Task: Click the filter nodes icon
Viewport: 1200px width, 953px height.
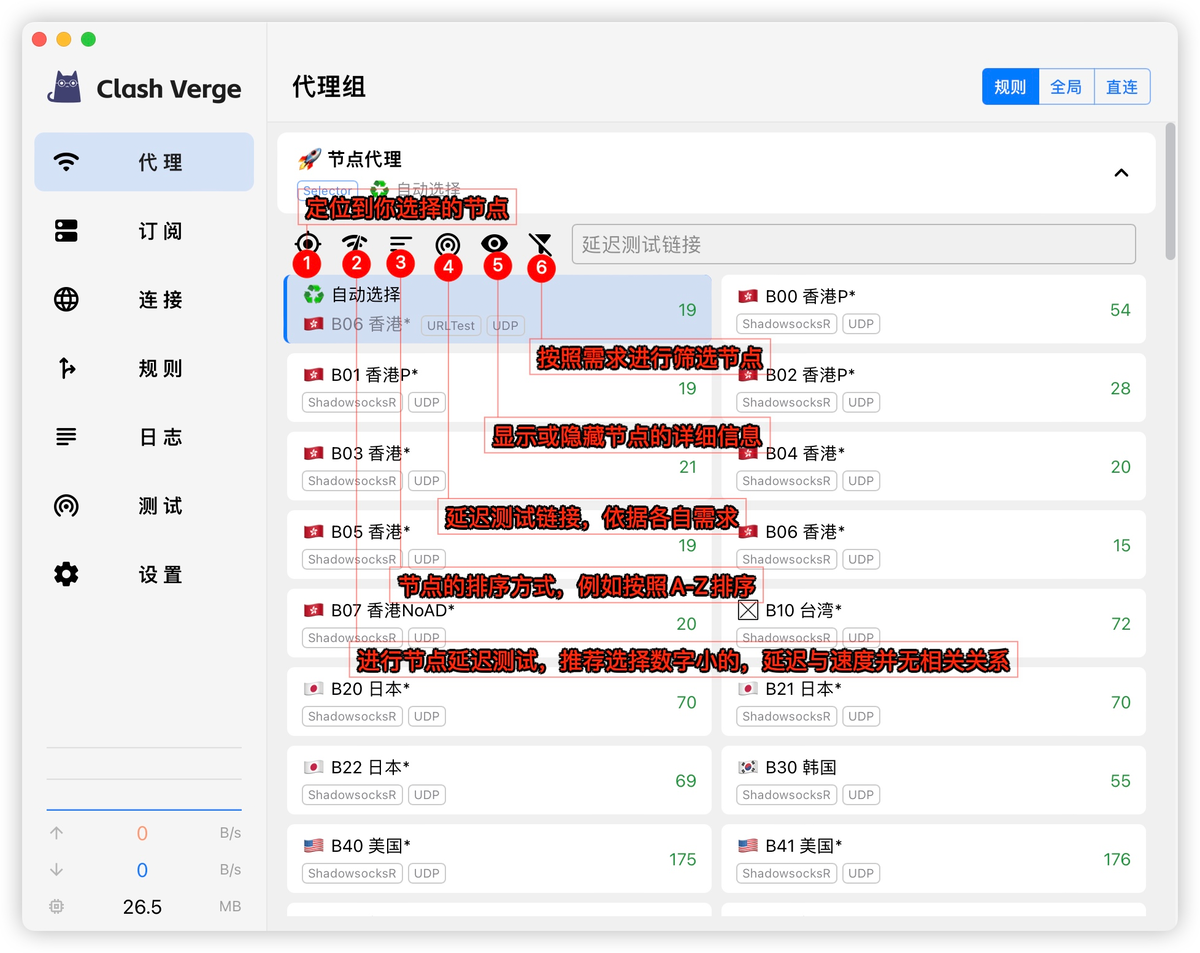Action: tap(540, 243)
